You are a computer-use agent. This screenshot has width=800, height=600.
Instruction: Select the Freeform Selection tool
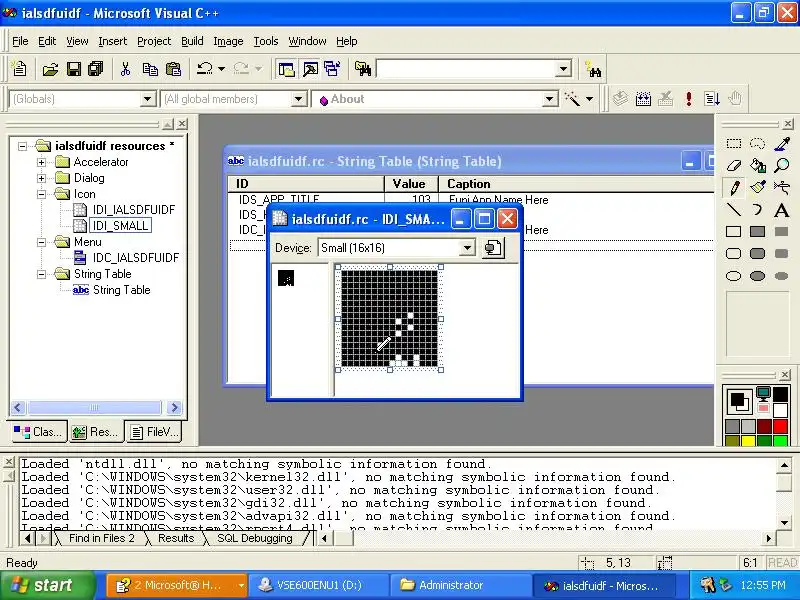pos(758,143)
